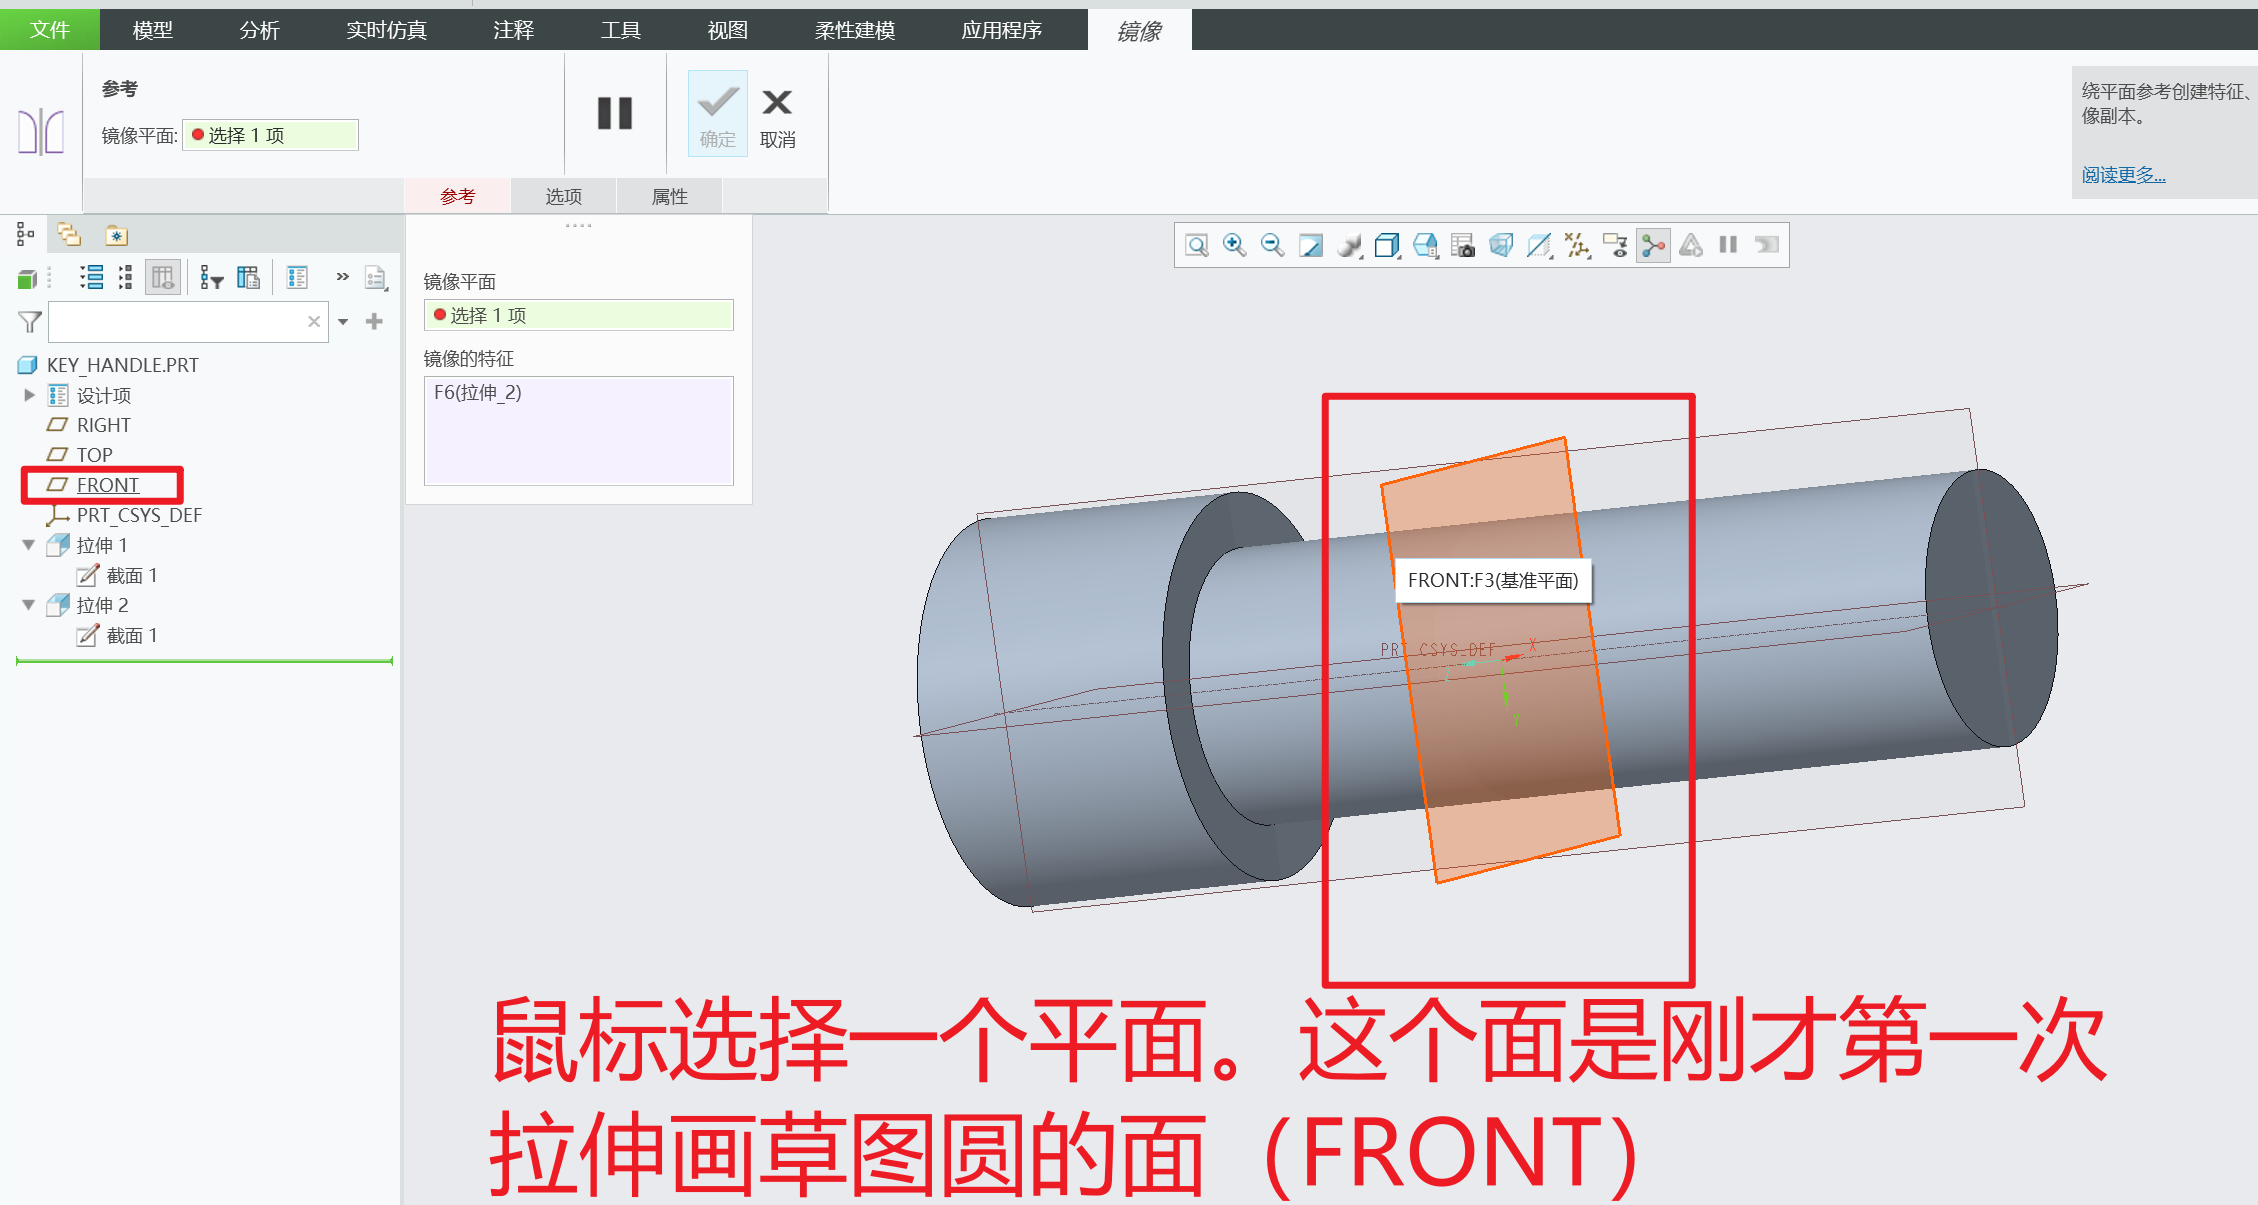The image size is (2258, 1205).
Task: Open the 分析 ribbon menu
Action: click(259, 30)
